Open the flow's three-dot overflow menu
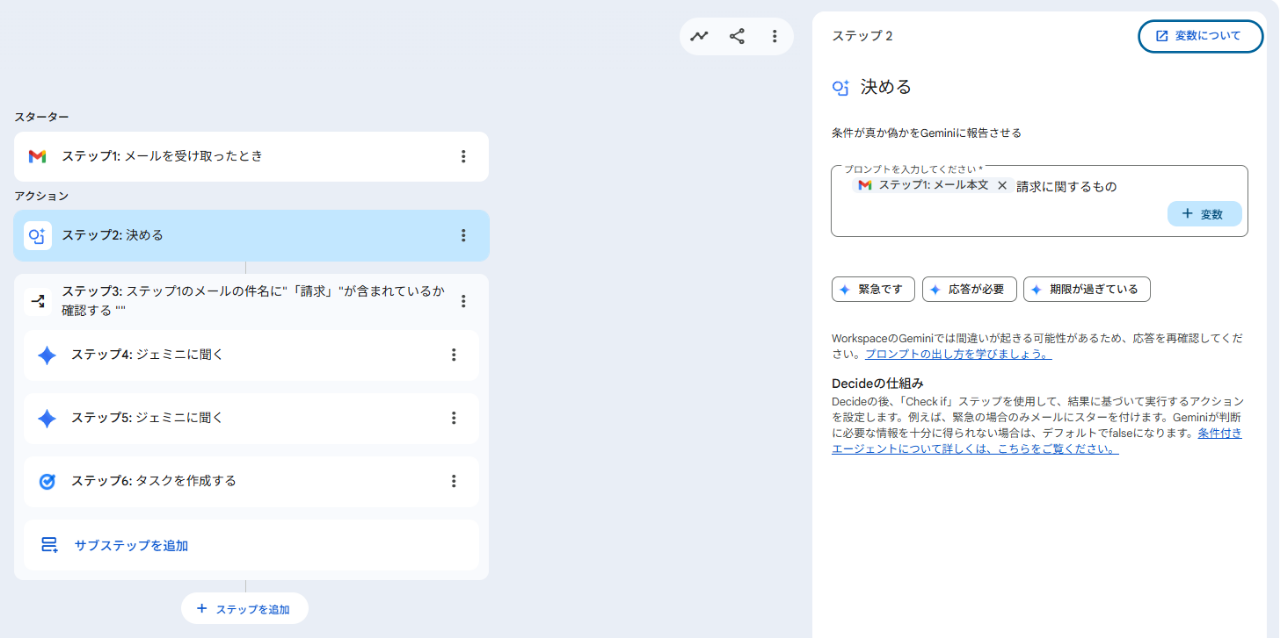1280x639 pixels. click(x=774, y=36)
